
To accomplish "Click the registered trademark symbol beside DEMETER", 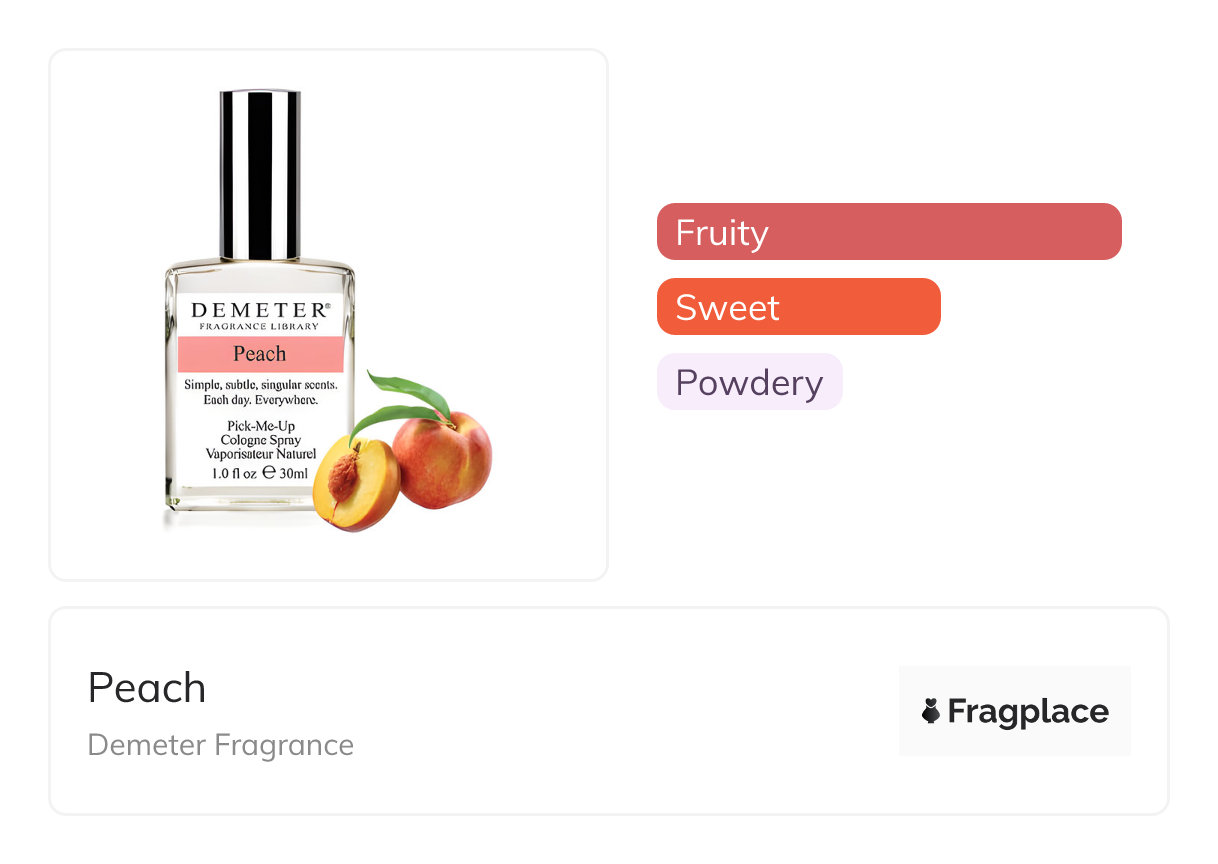I will [326, 304].
